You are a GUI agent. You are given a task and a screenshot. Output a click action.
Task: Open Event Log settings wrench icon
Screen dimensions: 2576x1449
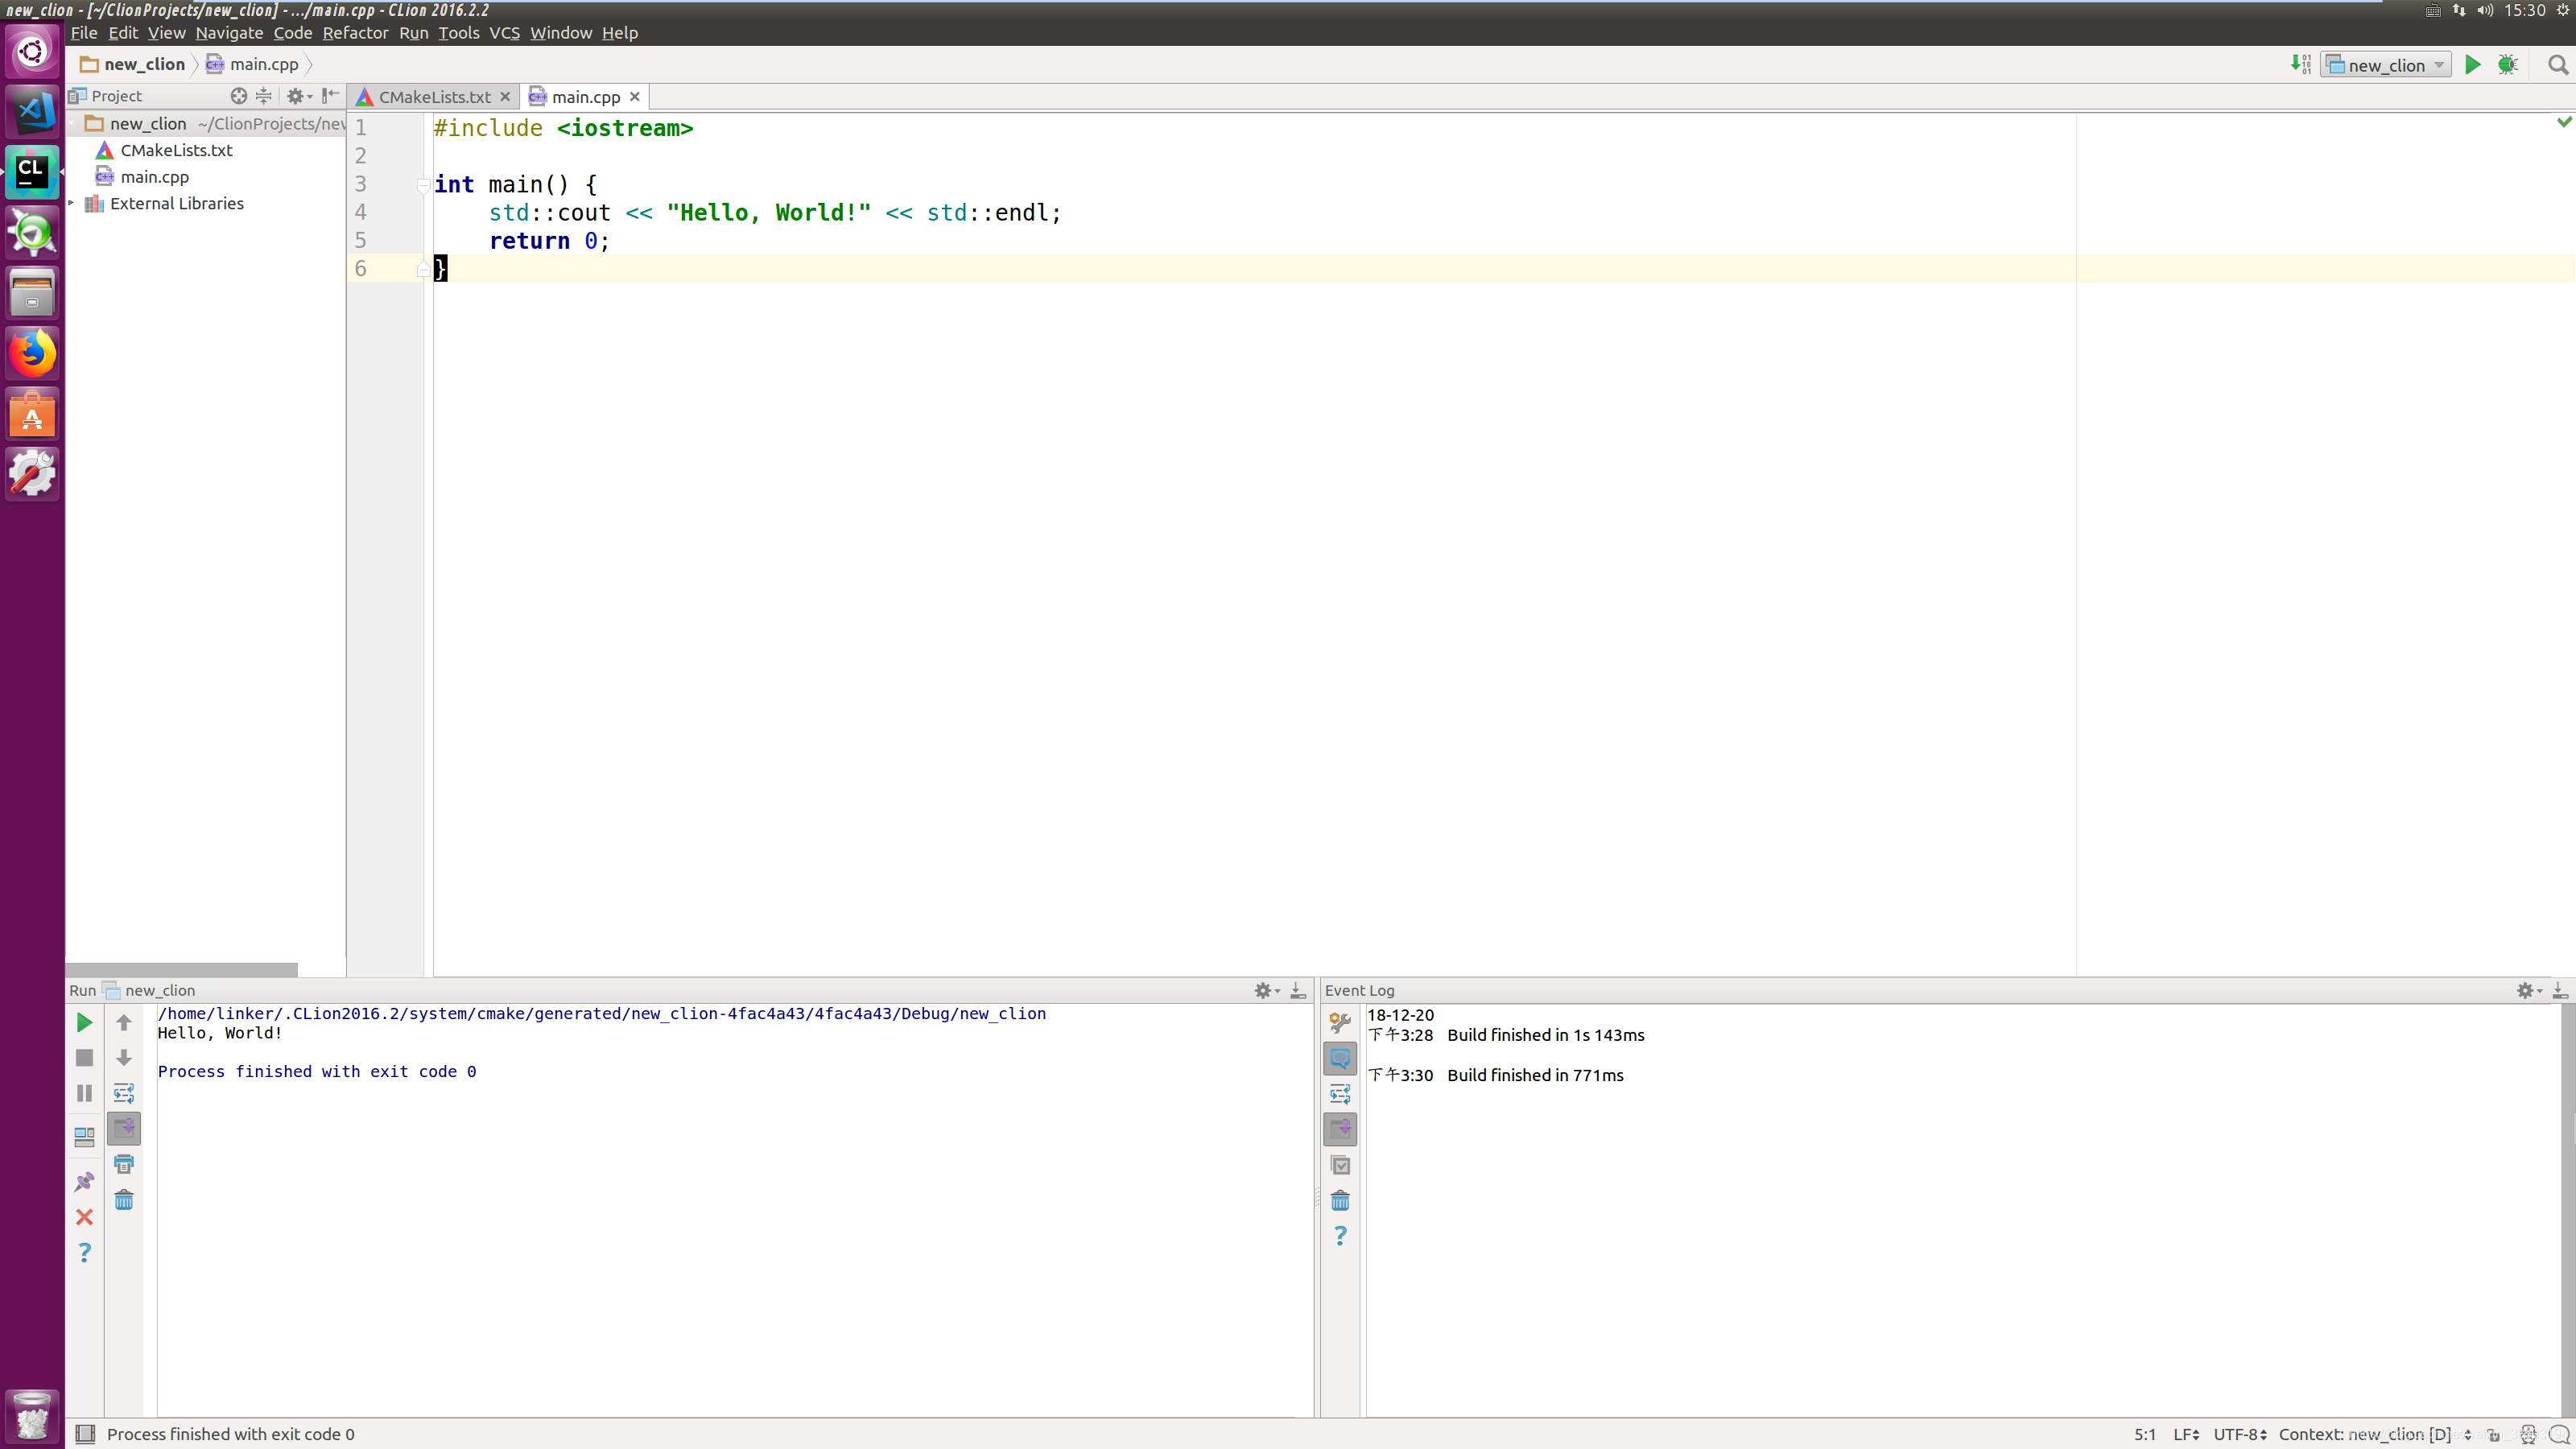point(1340,1022)
